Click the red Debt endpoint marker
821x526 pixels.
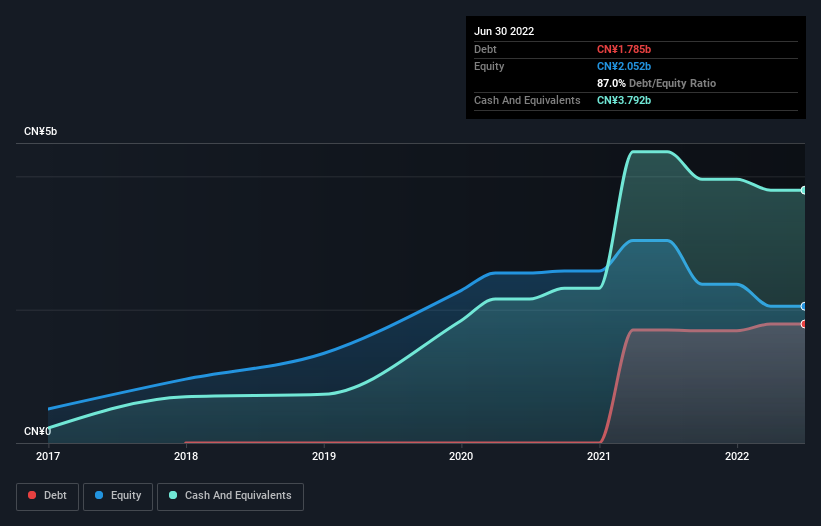[x=804, y=324]
